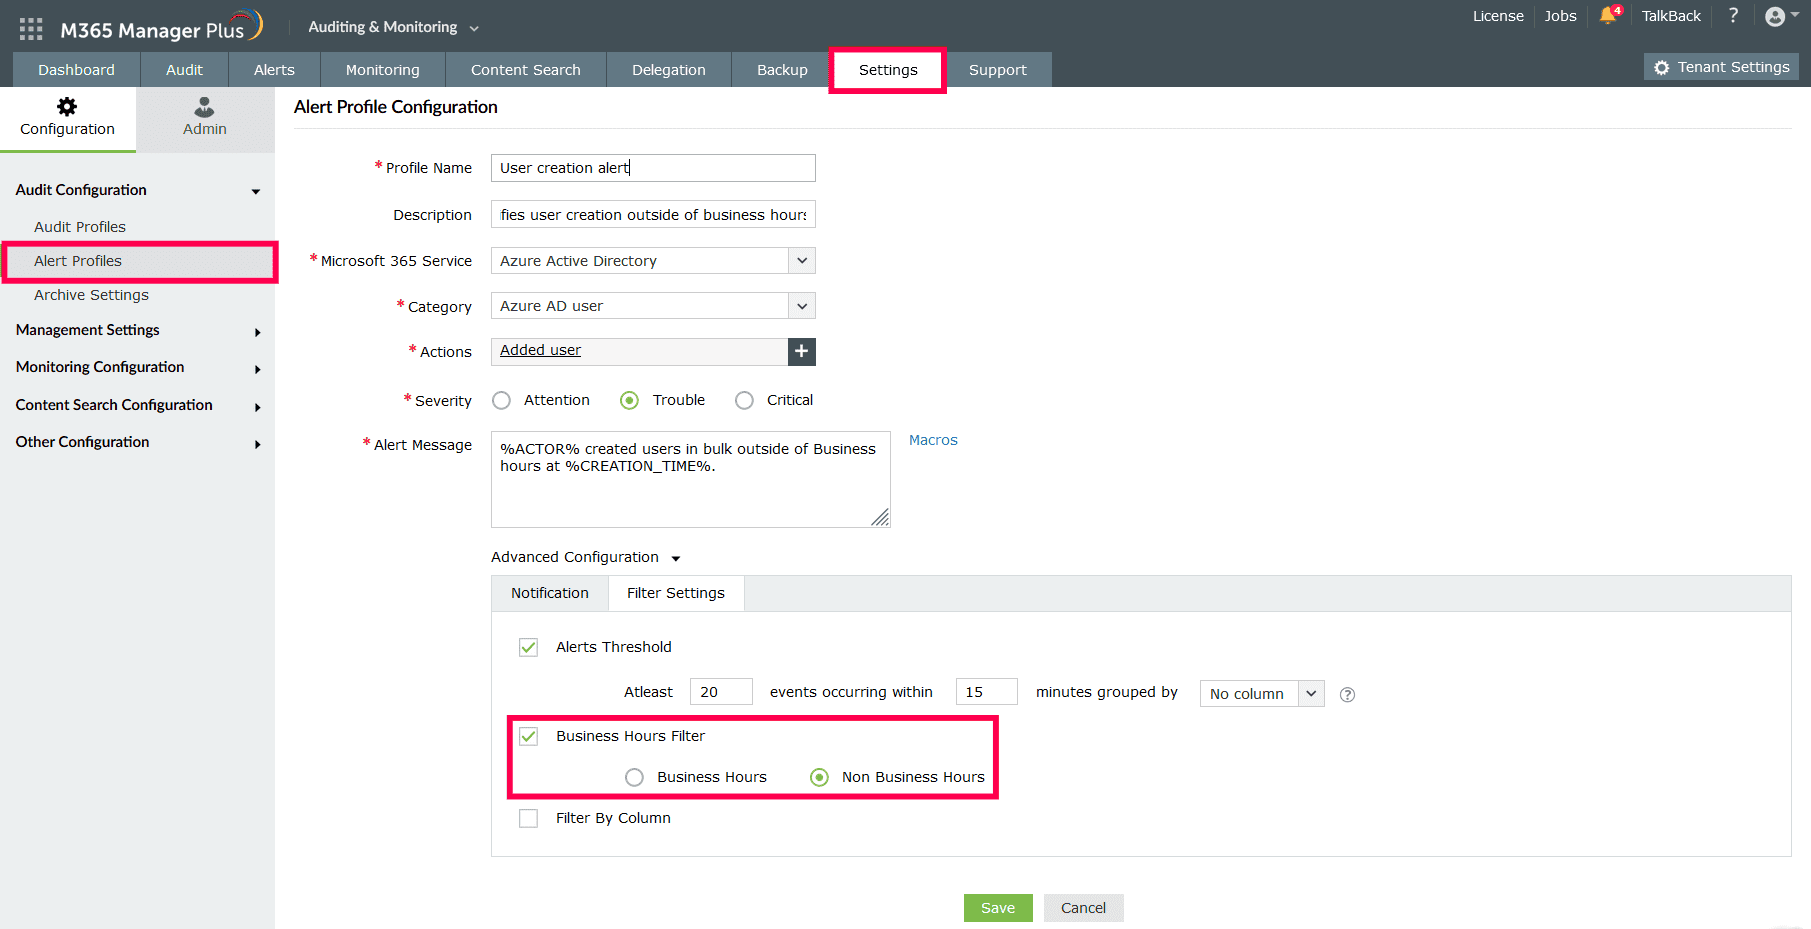Click the minutes value field
The image size is (1811, 929).
point(986,692)
